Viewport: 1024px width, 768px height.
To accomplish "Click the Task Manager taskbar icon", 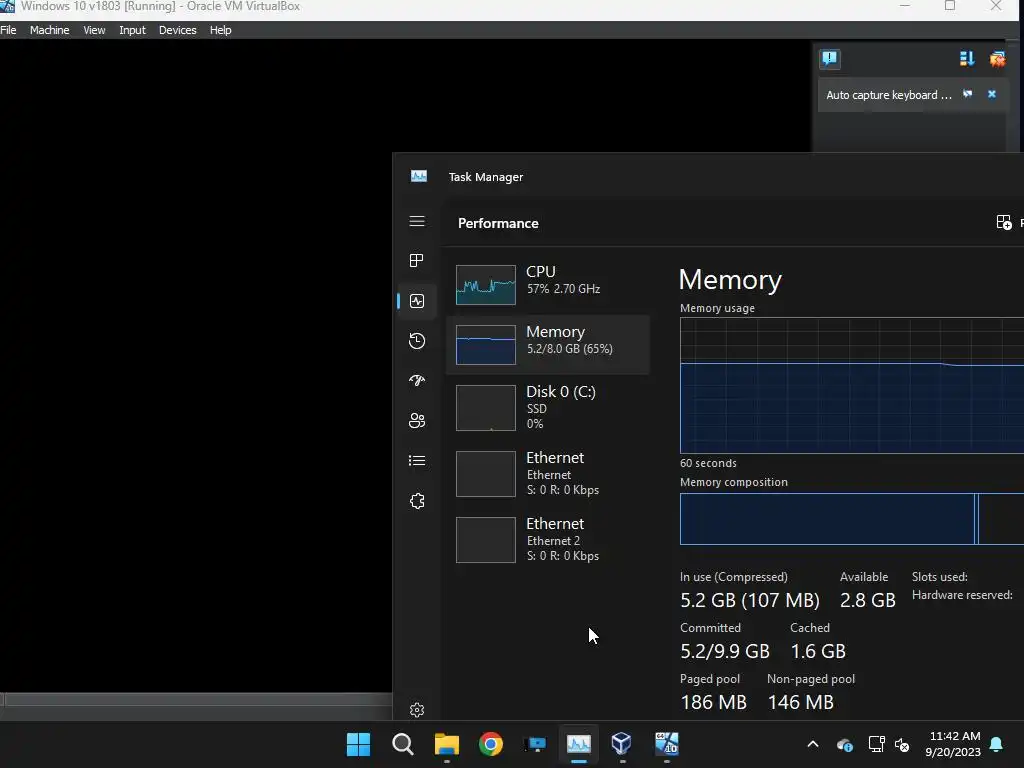I will (x=579, y=744).
